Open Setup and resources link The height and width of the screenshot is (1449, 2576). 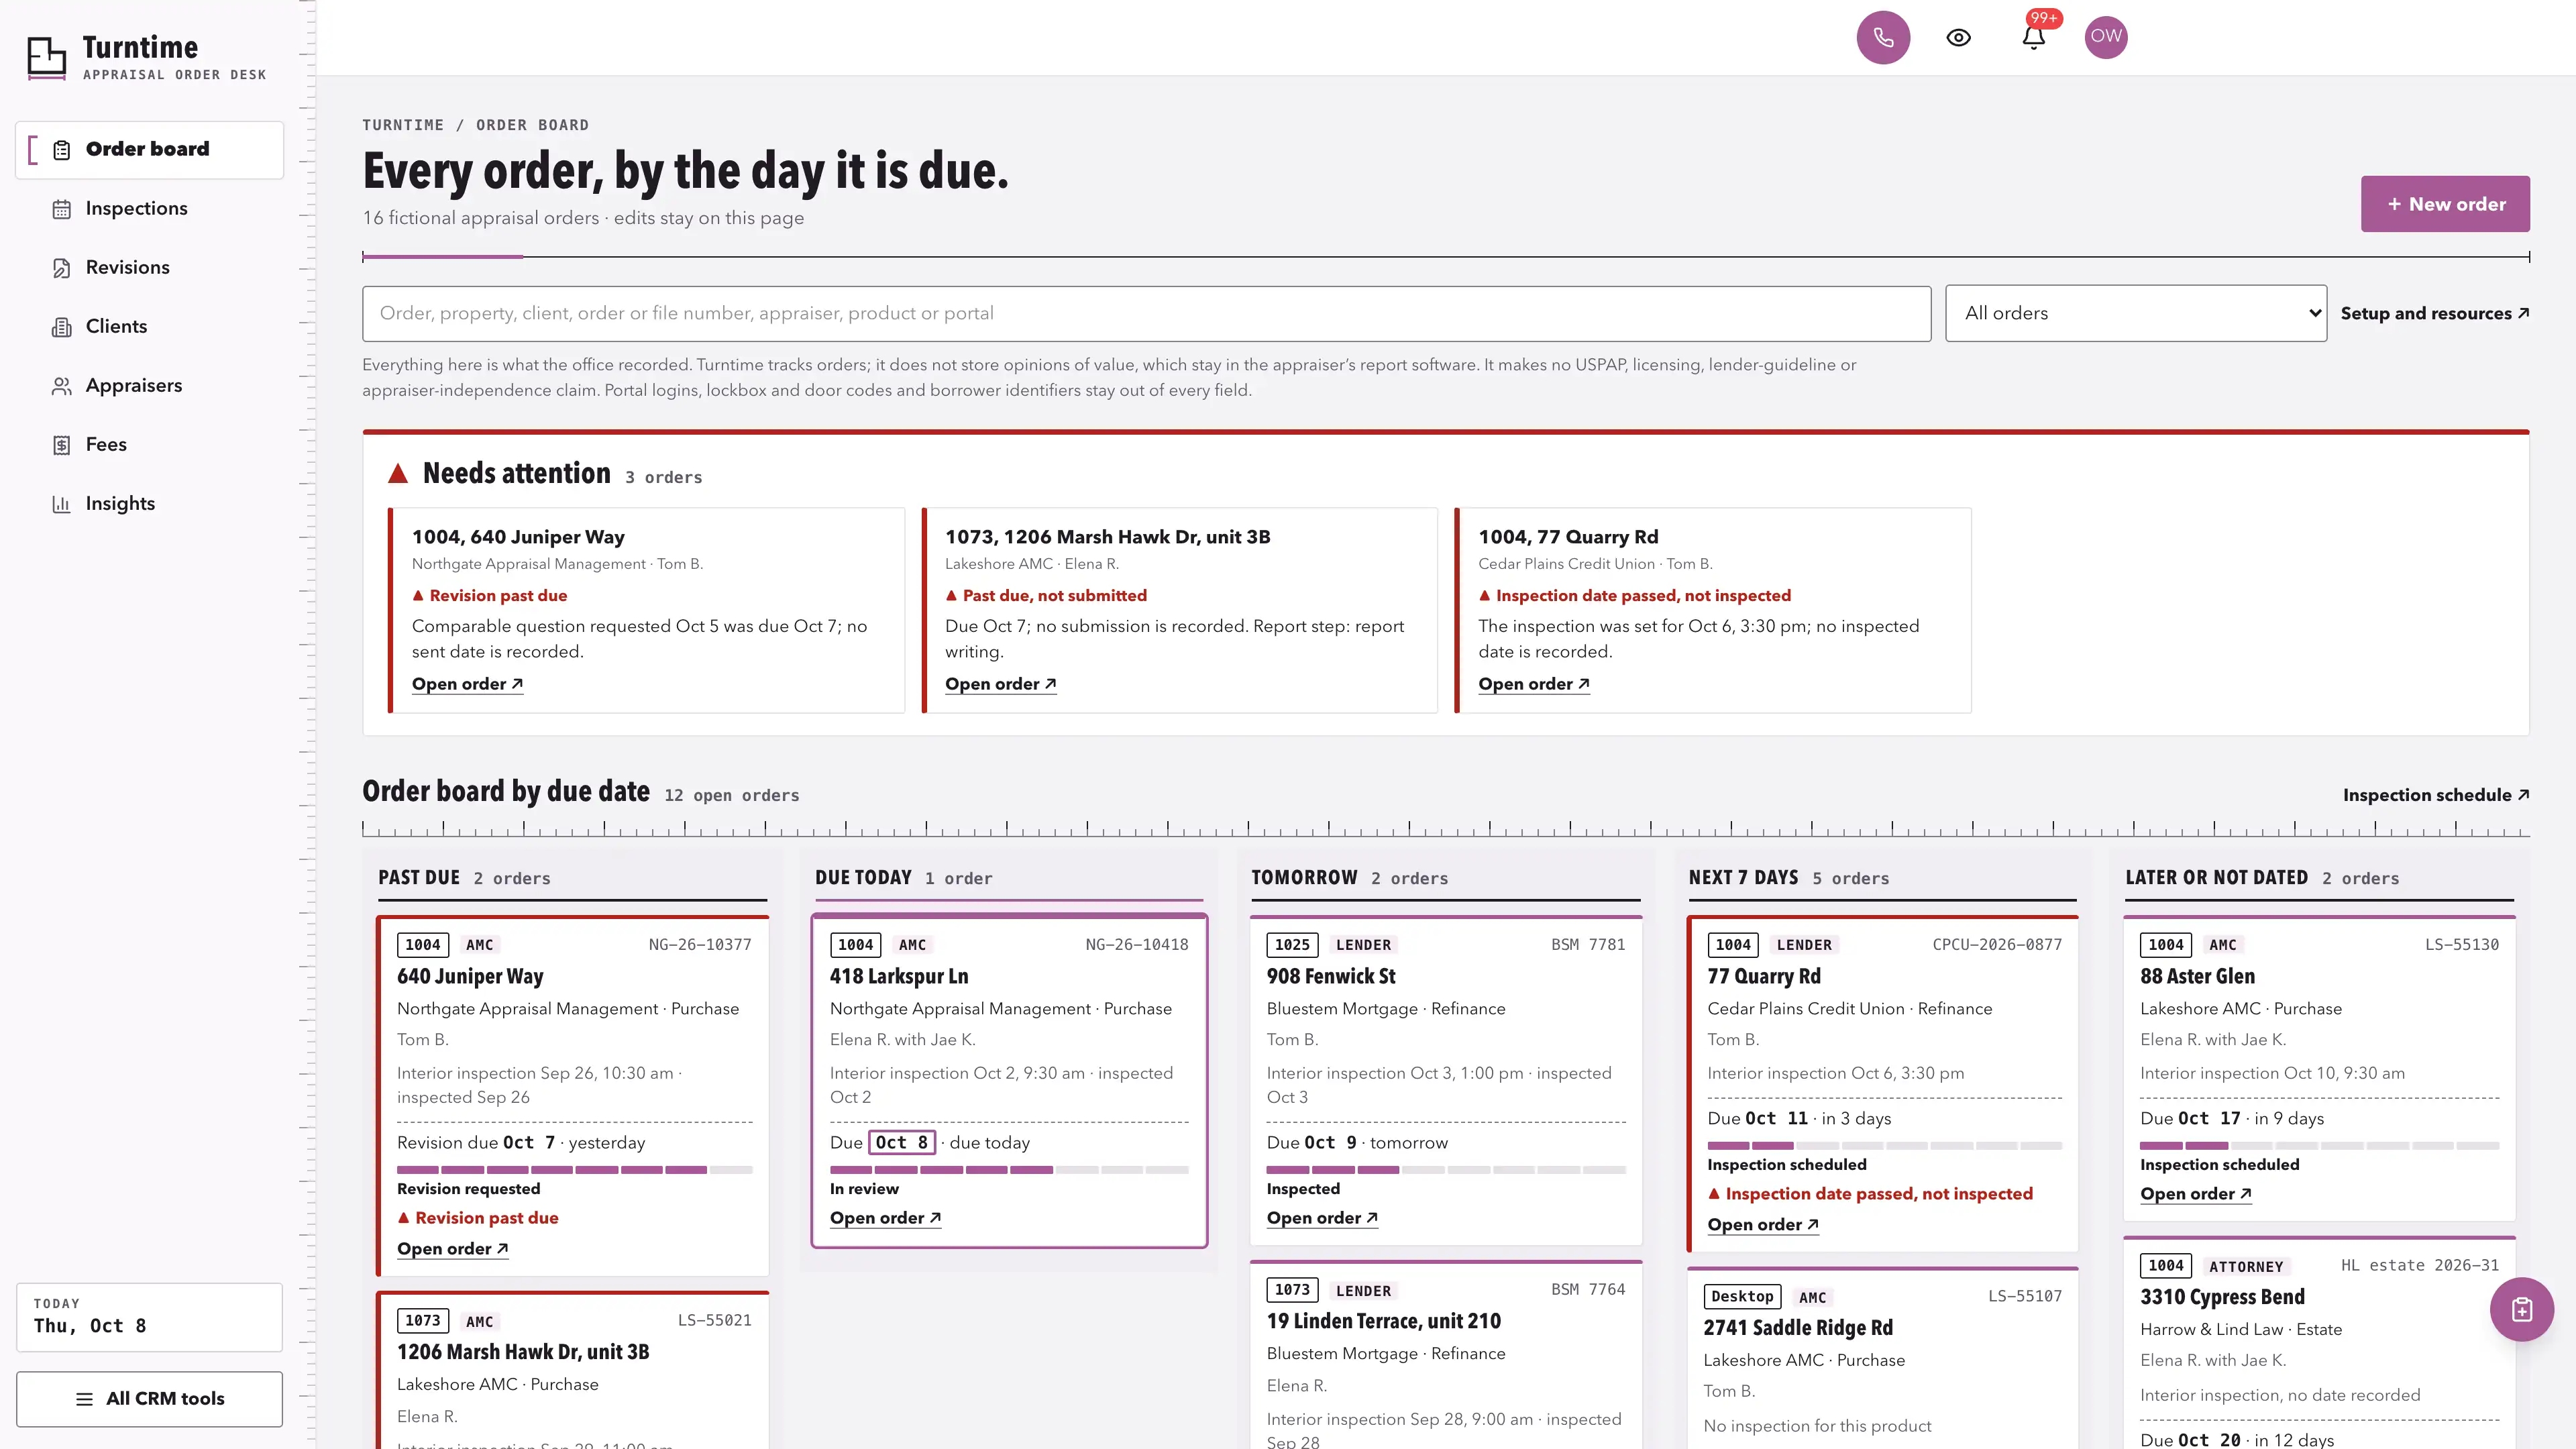(x=2434, y=313)
